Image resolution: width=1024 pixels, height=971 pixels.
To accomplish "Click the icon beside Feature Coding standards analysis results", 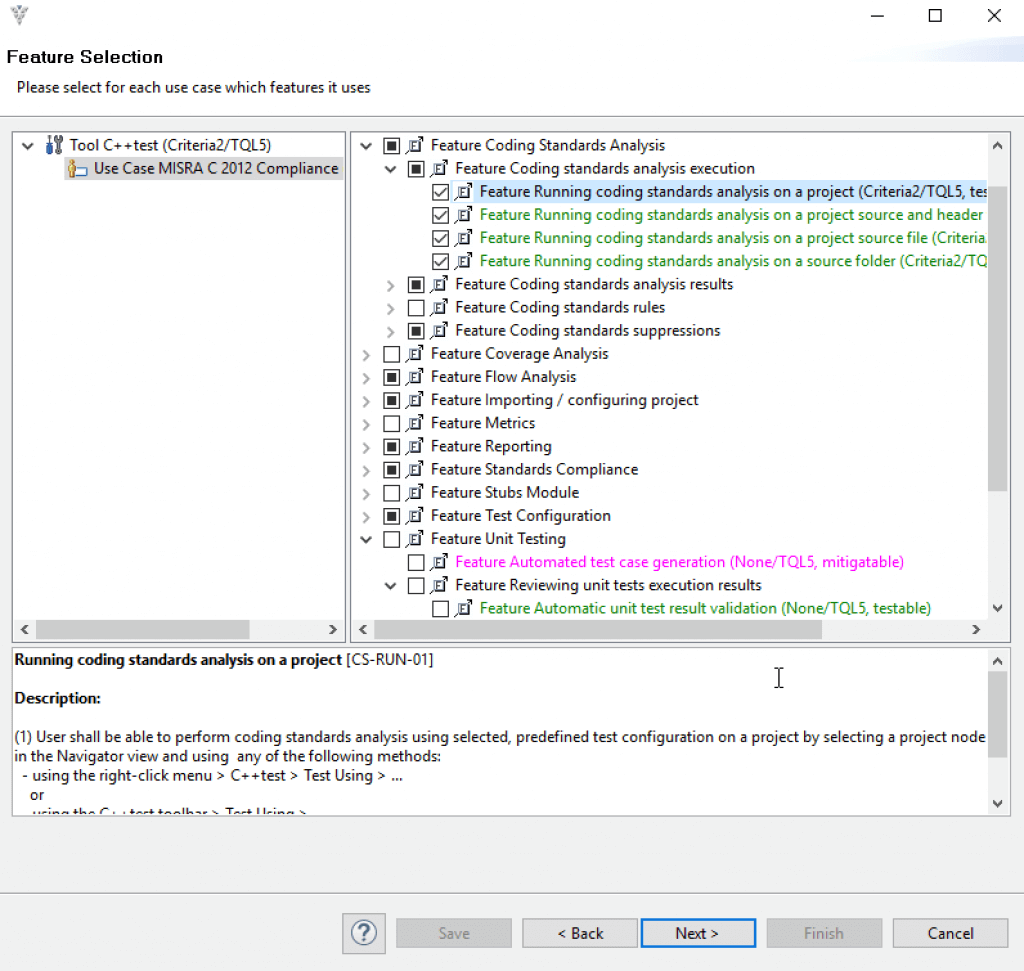I will 439,285.
